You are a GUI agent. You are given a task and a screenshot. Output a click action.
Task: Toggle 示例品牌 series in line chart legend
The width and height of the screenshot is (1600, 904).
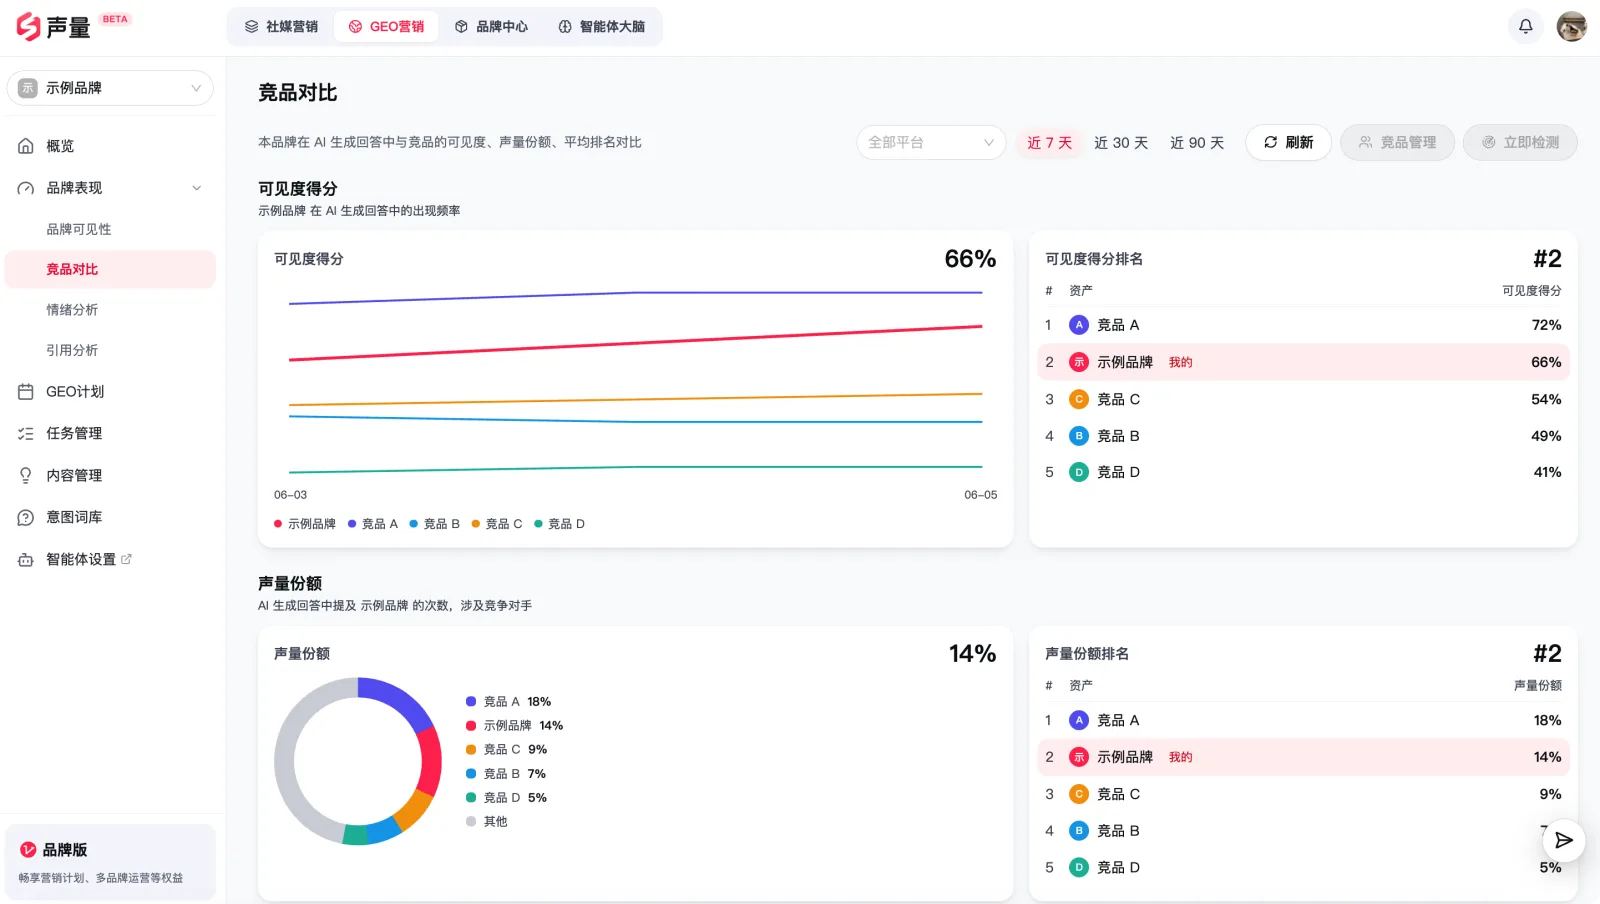[305, 524]
